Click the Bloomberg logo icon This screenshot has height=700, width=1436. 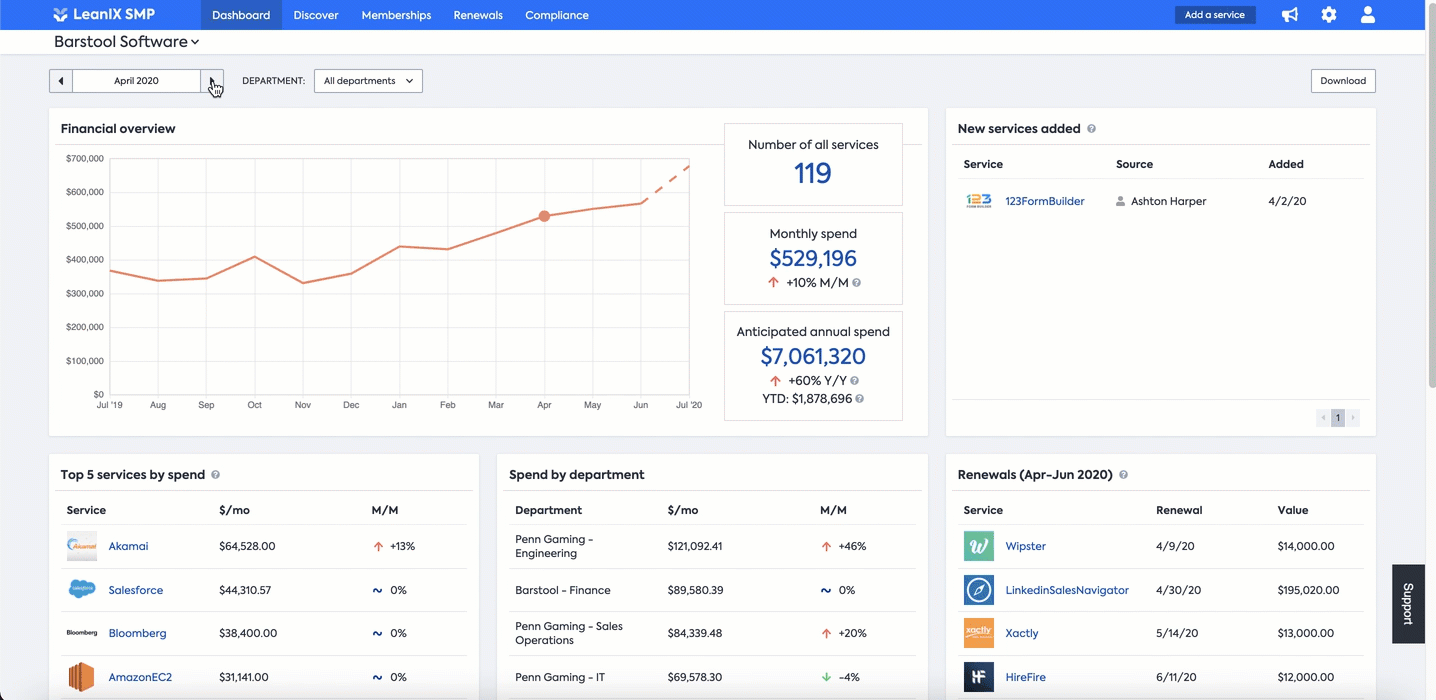[x=82, y=633]
